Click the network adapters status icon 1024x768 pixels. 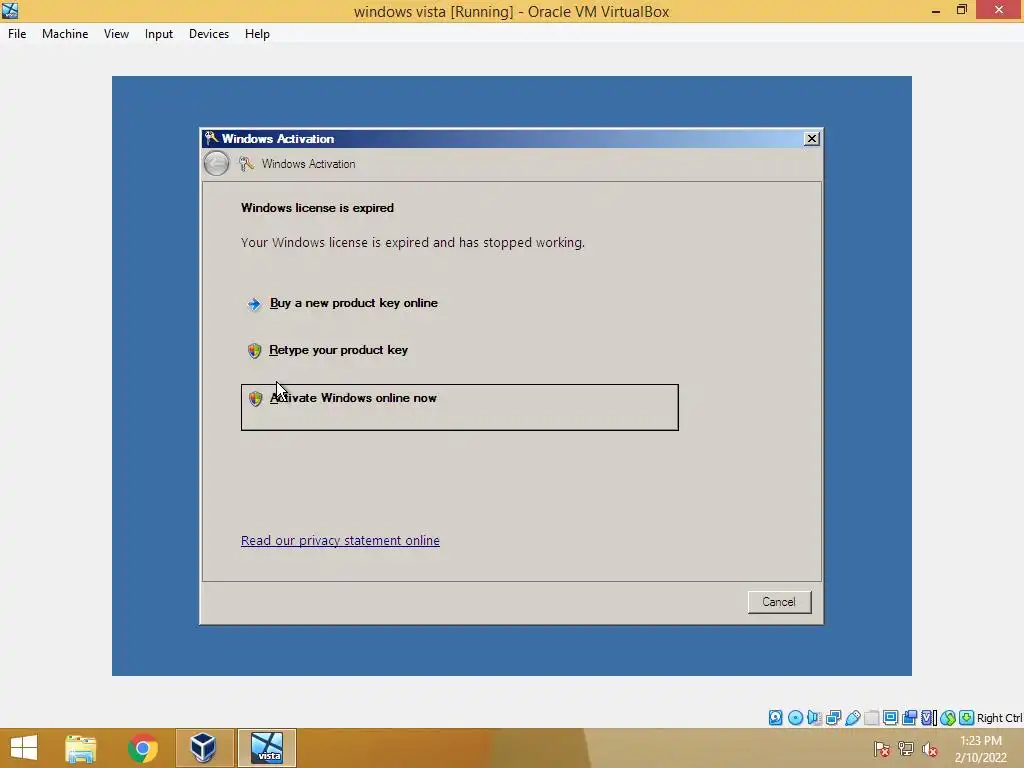pyautogui.click(x=833, y=718)
